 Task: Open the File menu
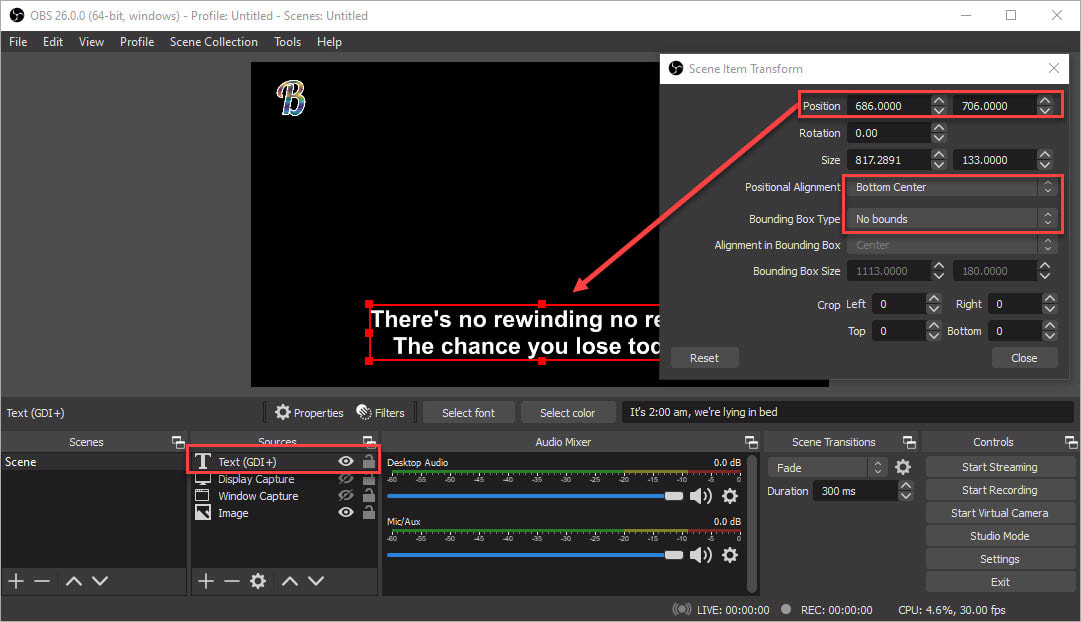pyautogui.click(x=18, y=42)
